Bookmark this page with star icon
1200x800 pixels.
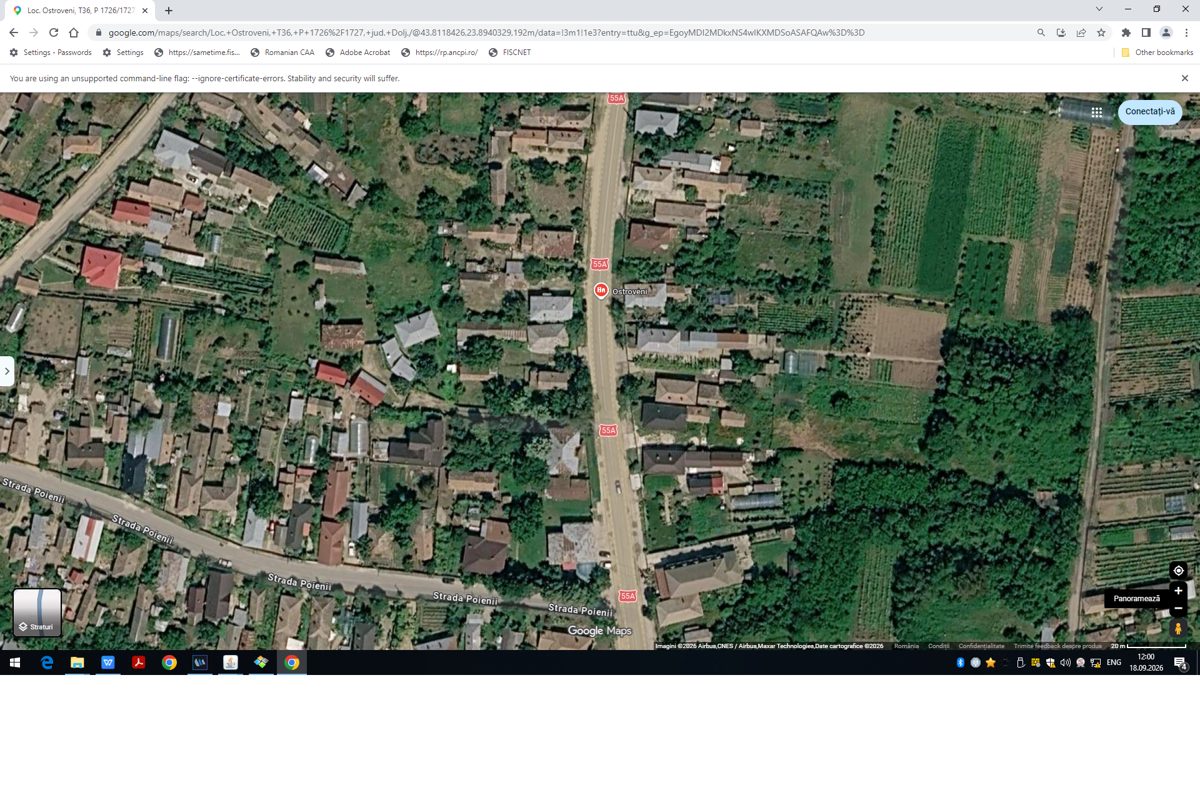pos(1101,32)
